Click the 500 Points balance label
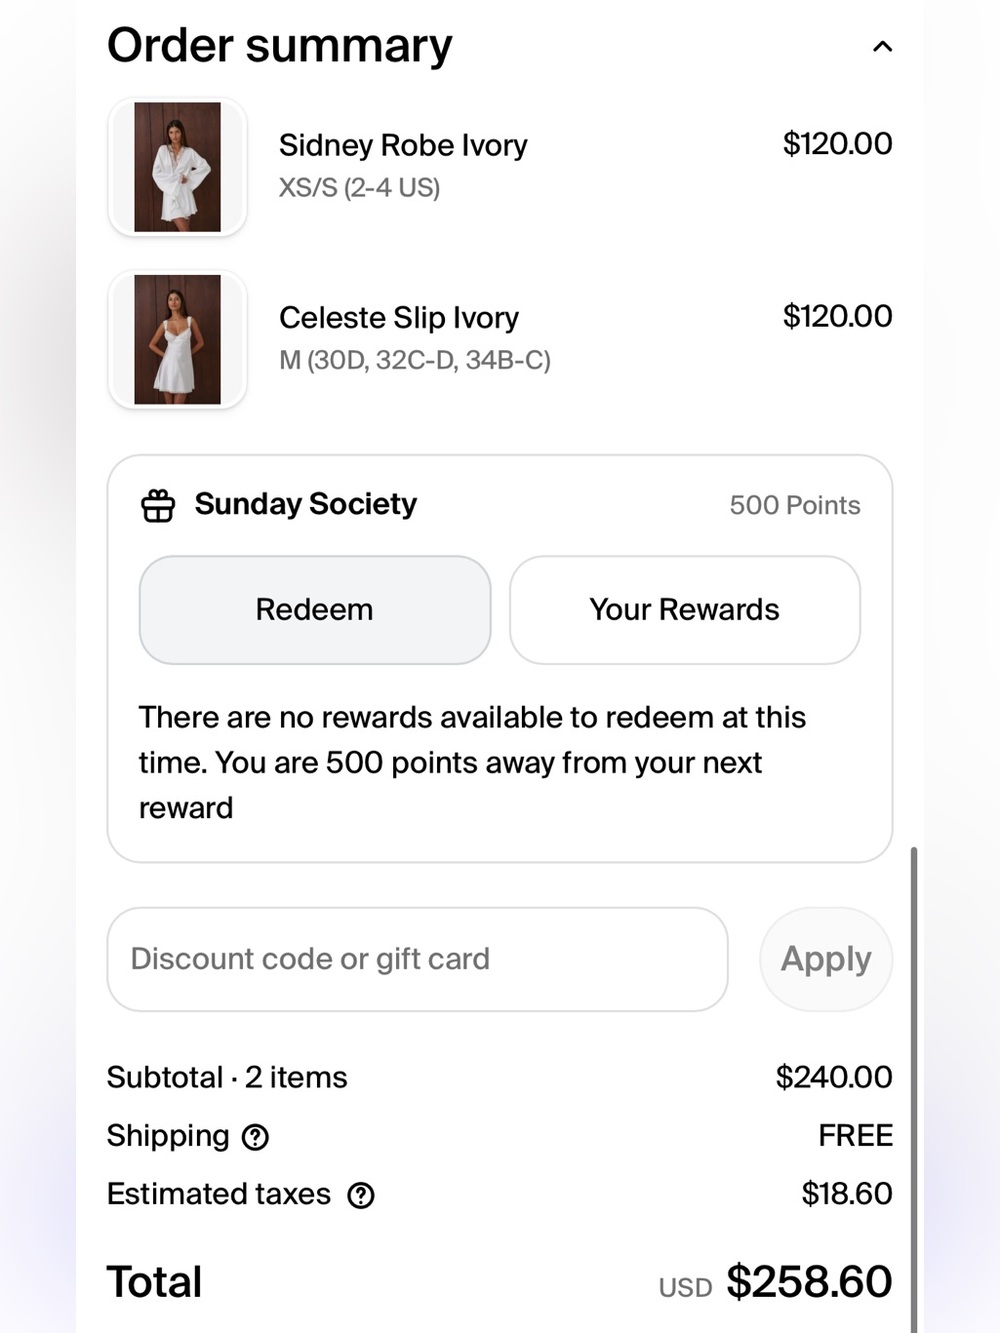Screen dimensions: 1000x1333 (x=795, y=505)
